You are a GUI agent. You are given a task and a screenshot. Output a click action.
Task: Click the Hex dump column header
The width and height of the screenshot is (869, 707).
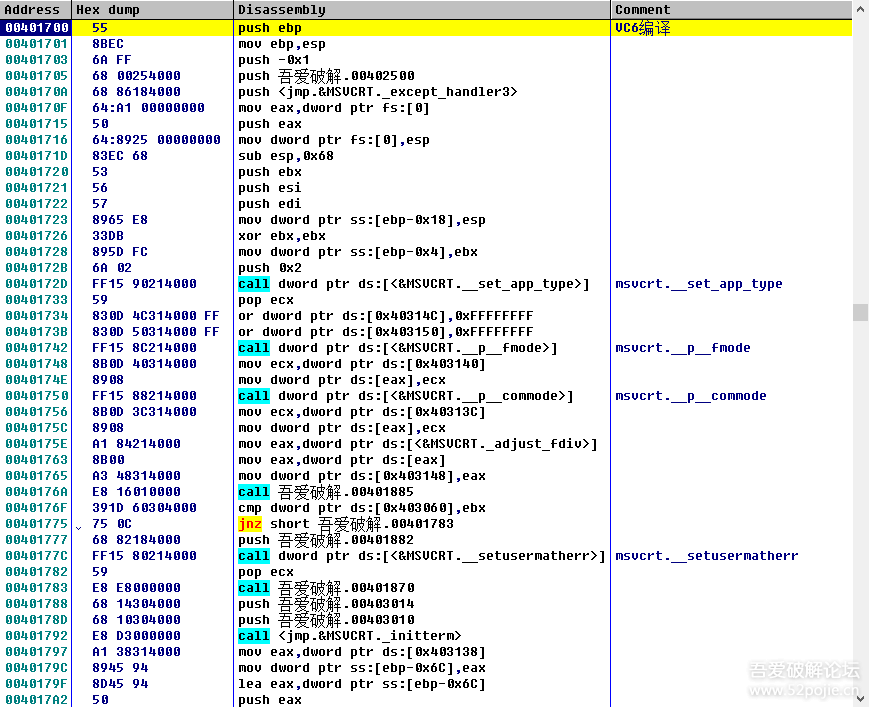(x=153, y=9)
